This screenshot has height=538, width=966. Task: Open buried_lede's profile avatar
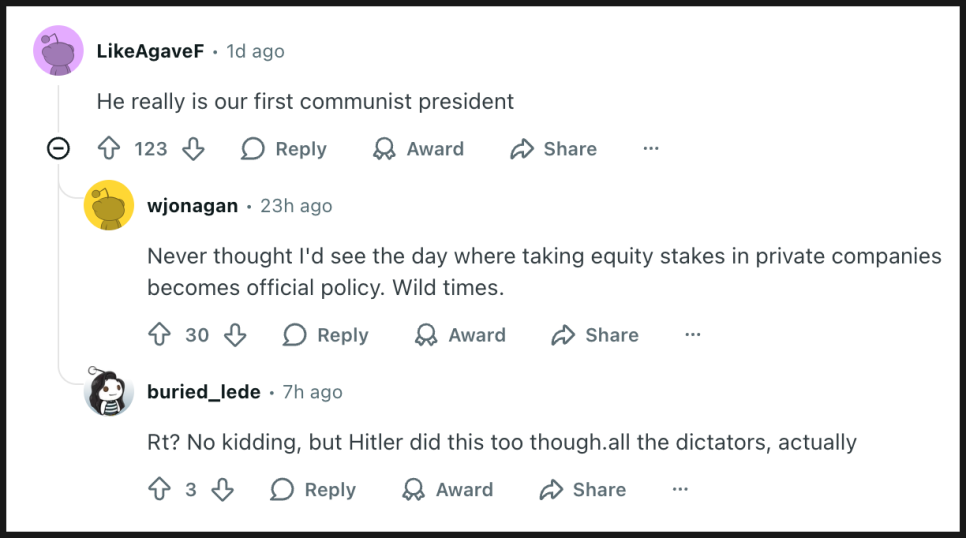click(x=109, y=392)
